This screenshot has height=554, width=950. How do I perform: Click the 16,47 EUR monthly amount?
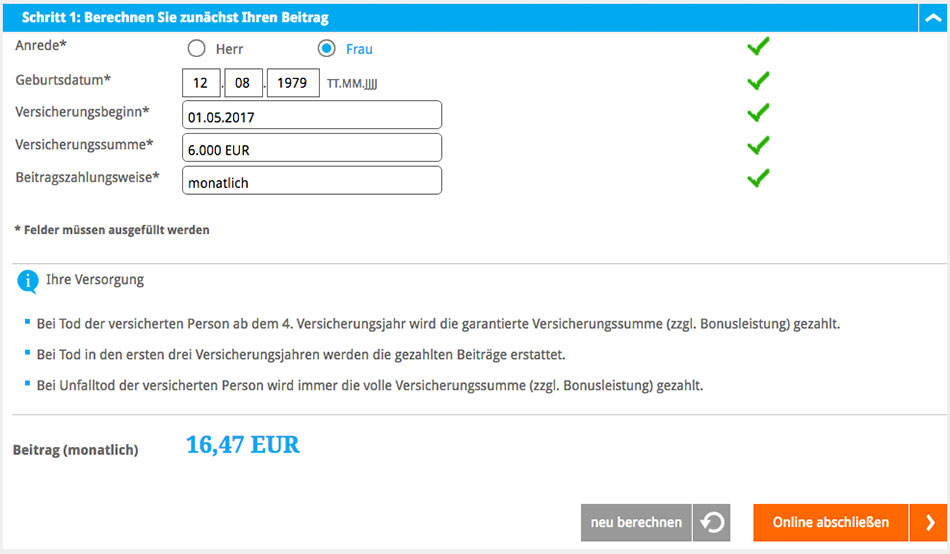242,446
